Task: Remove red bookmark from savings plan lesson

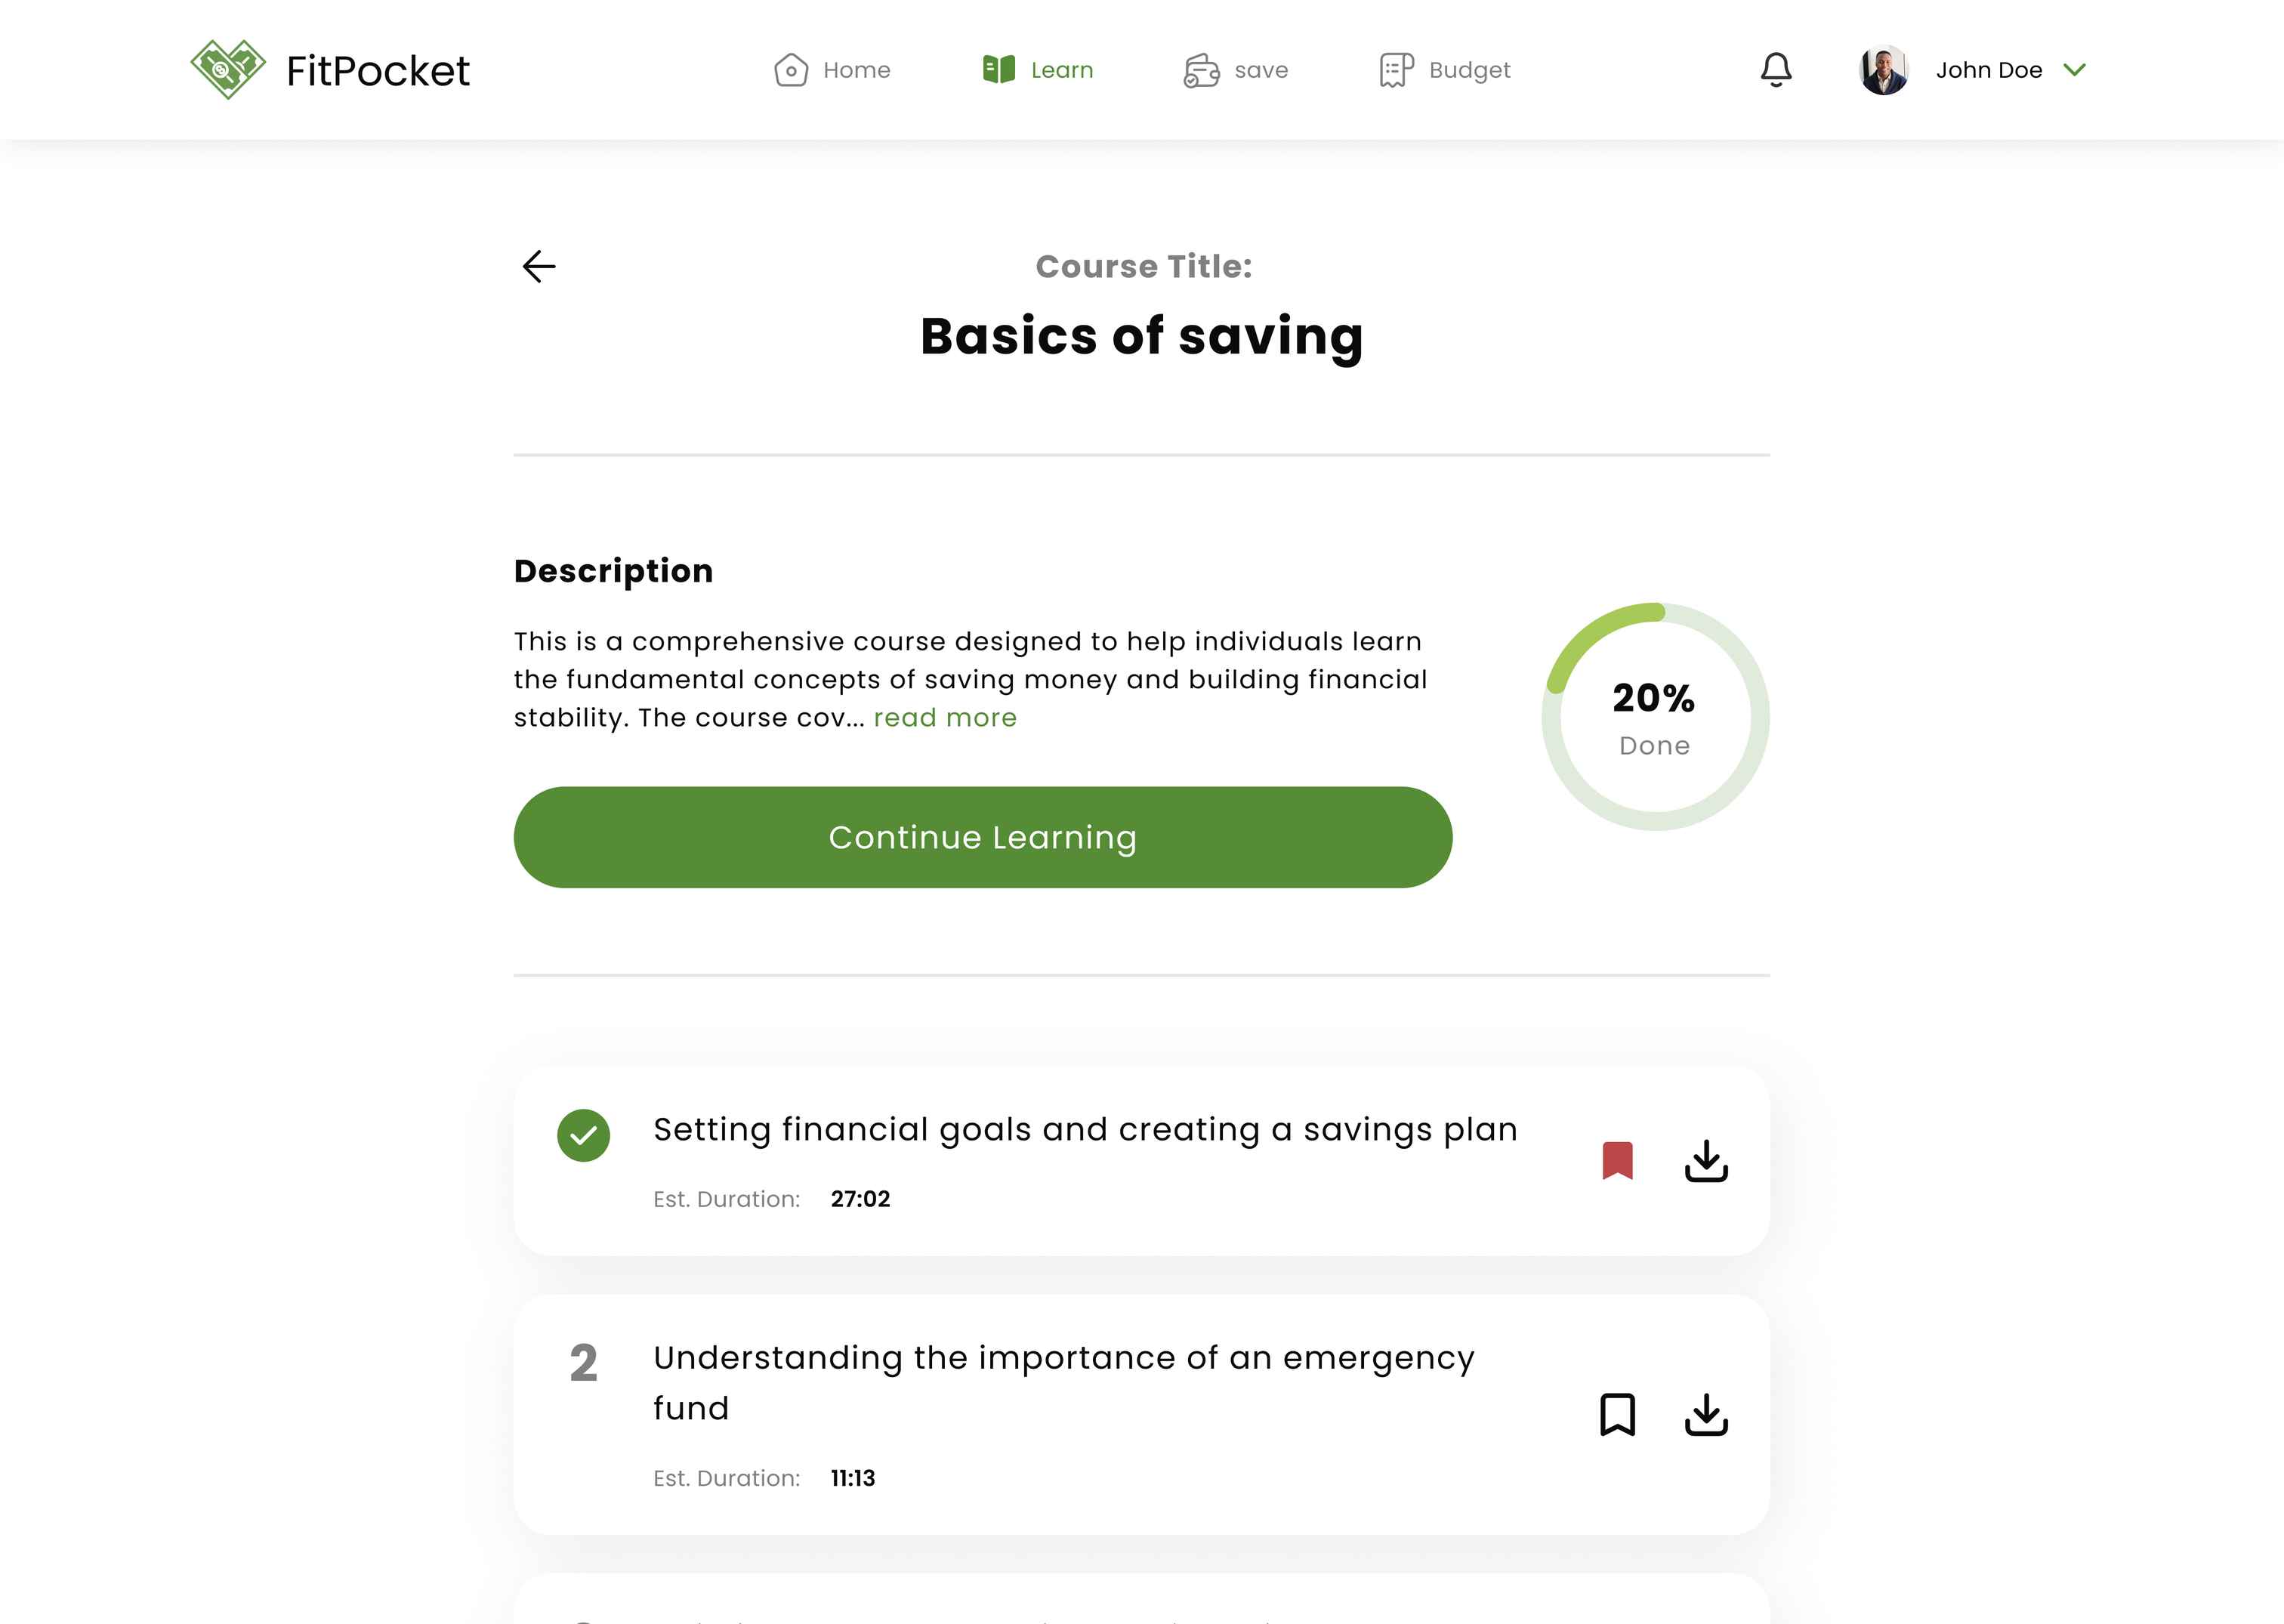Action: click(1617, 1160)
